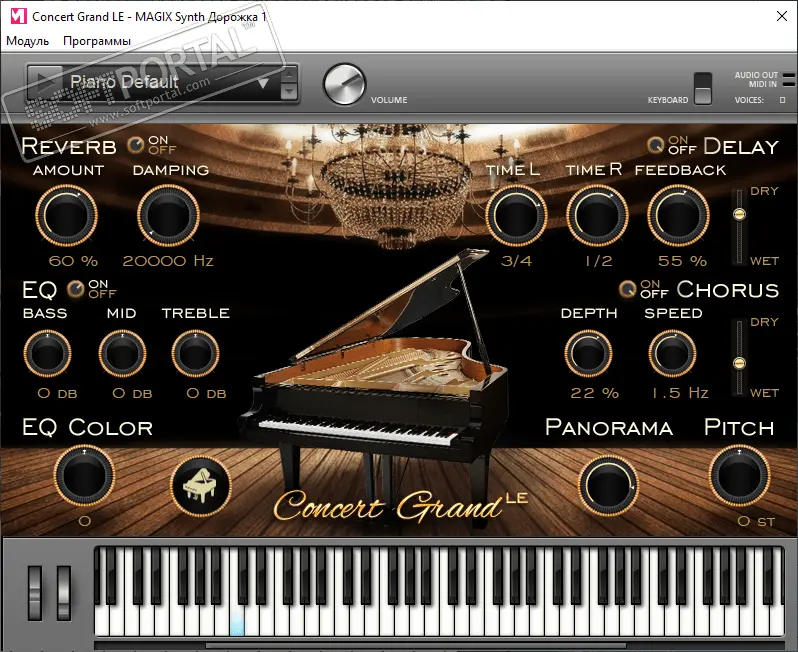Open the Программы menu
798x652 pixels.
tap(97, 41)
